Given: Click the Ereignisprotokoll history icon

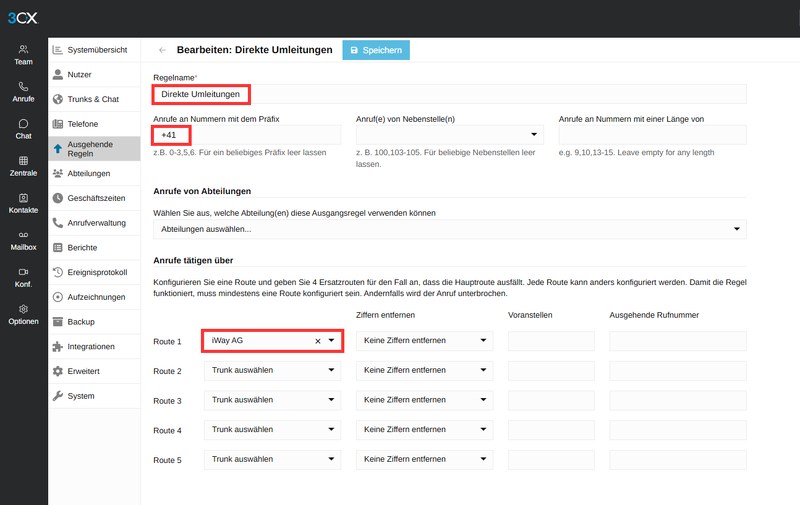Looking at the screenshot, I should tap(58, 272).
